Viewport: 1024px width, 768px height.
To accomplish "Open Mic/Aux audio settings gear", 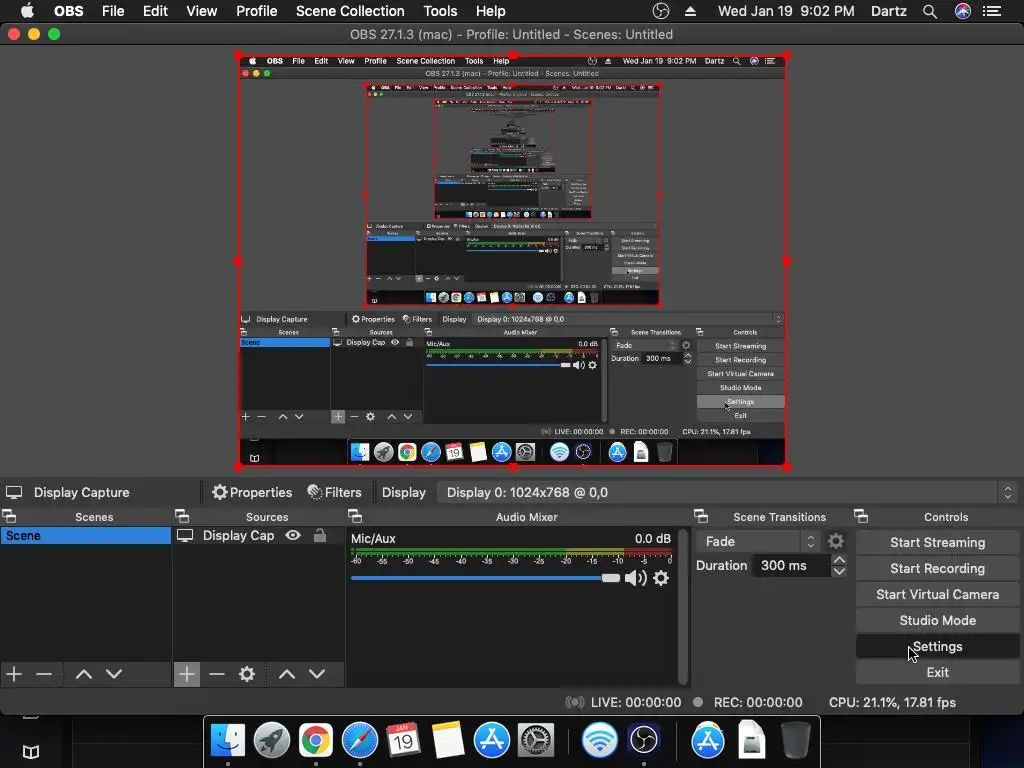I will tap(661, 578).
